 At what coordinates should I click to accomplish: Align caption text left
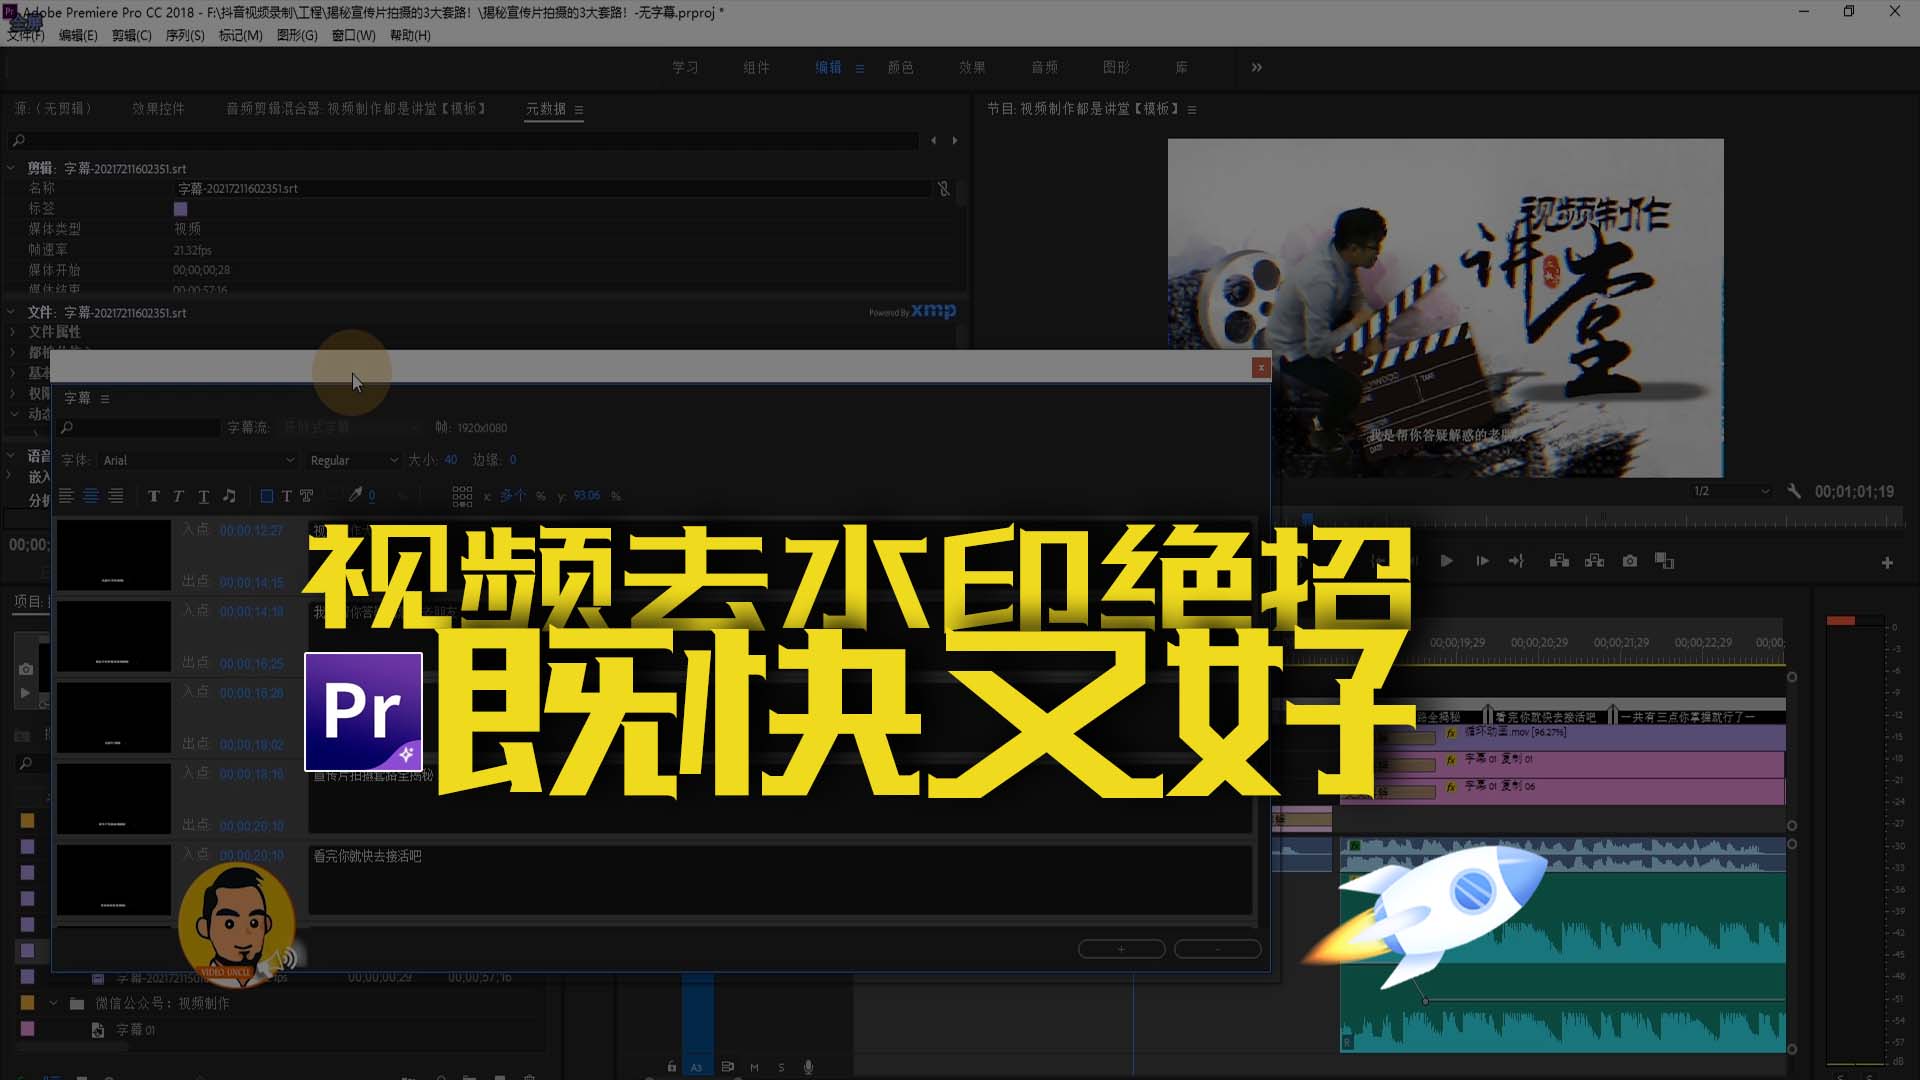click(66, 496)
